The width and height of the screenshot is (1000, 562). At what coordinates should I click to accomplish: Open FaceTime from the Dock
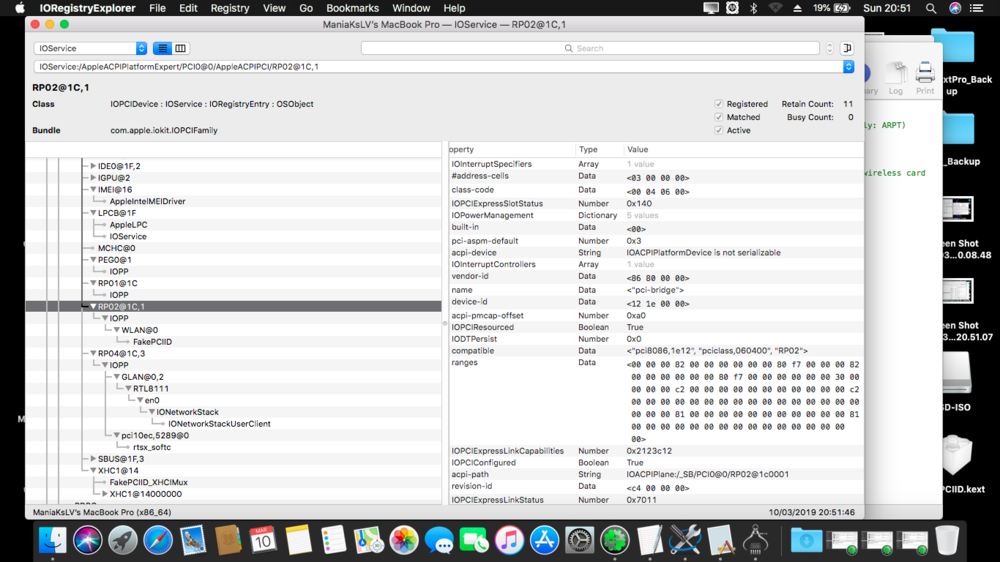pos(474,540)
